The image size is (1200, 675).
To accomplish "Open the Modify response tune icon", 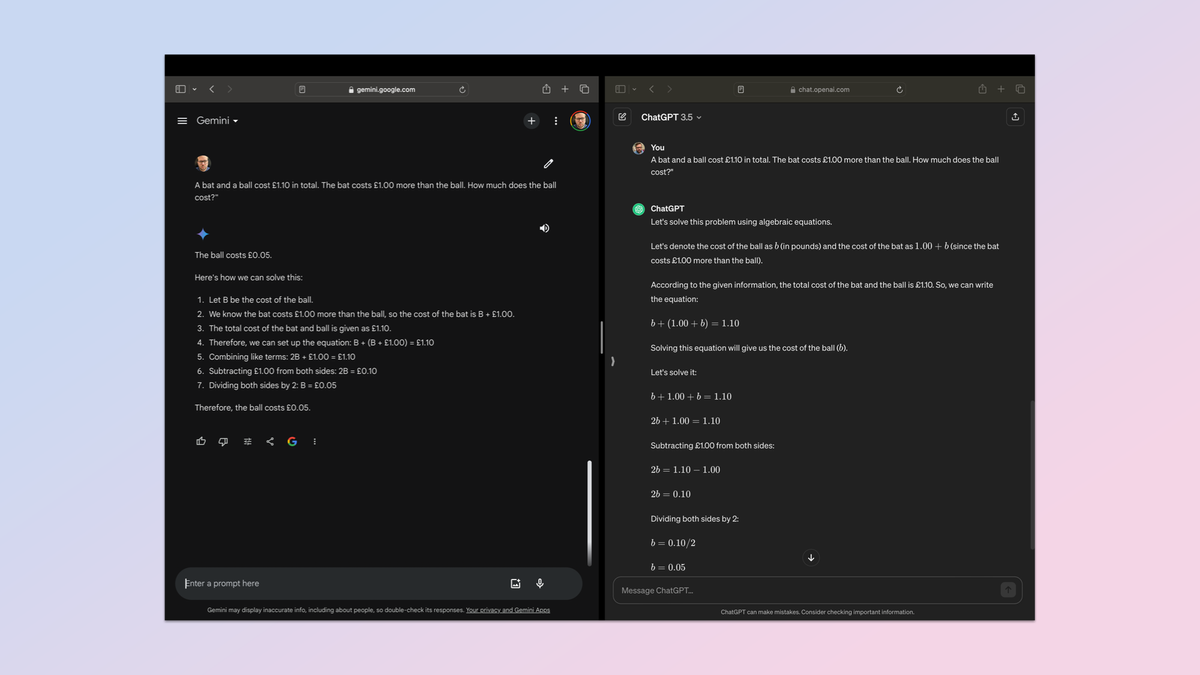I will (x=246, y=441).
